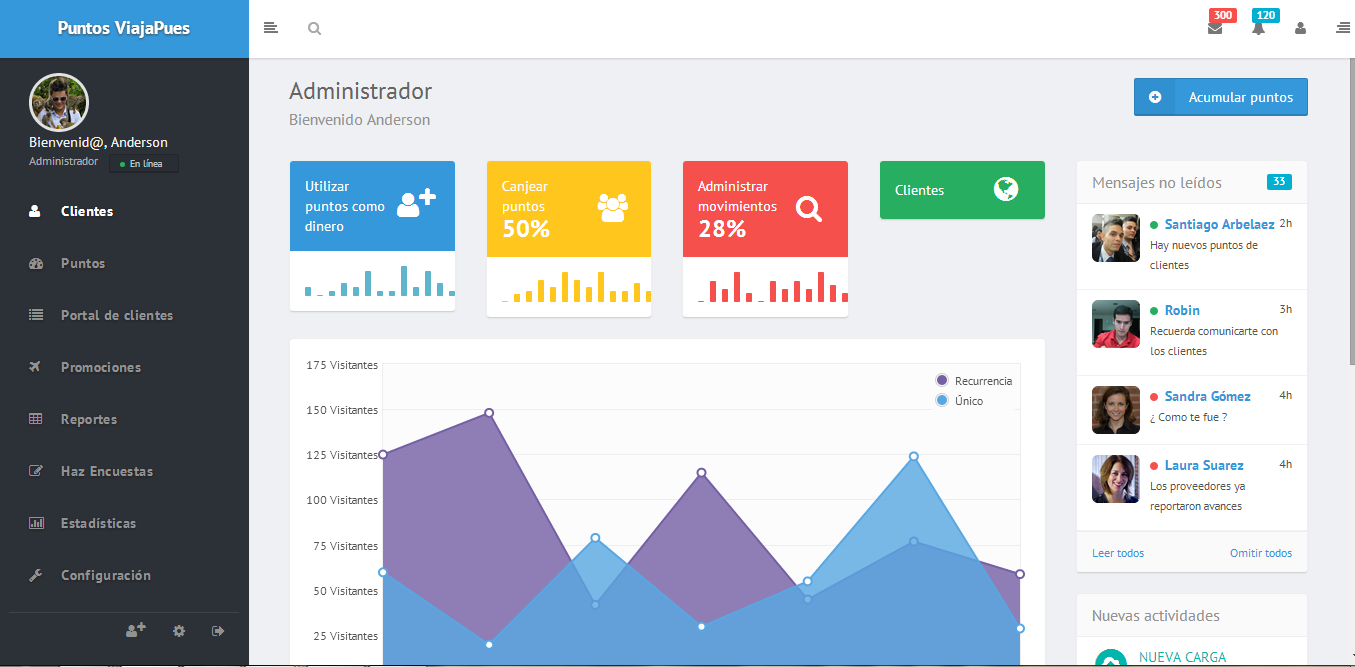Click the magnifier icon on red card
This screenshot has height=667, width=1355.
click(x=809, y=209)
